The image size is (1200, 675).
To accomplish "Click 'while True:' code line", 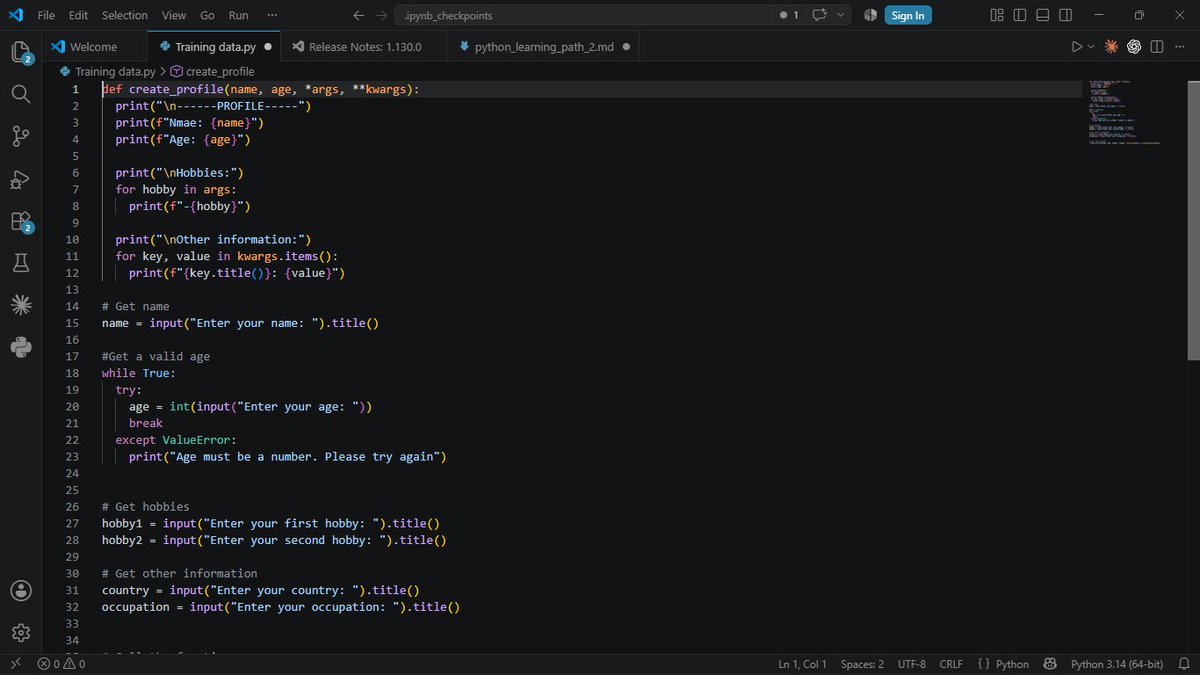I will pyautogui.click(x=139, y=373).
